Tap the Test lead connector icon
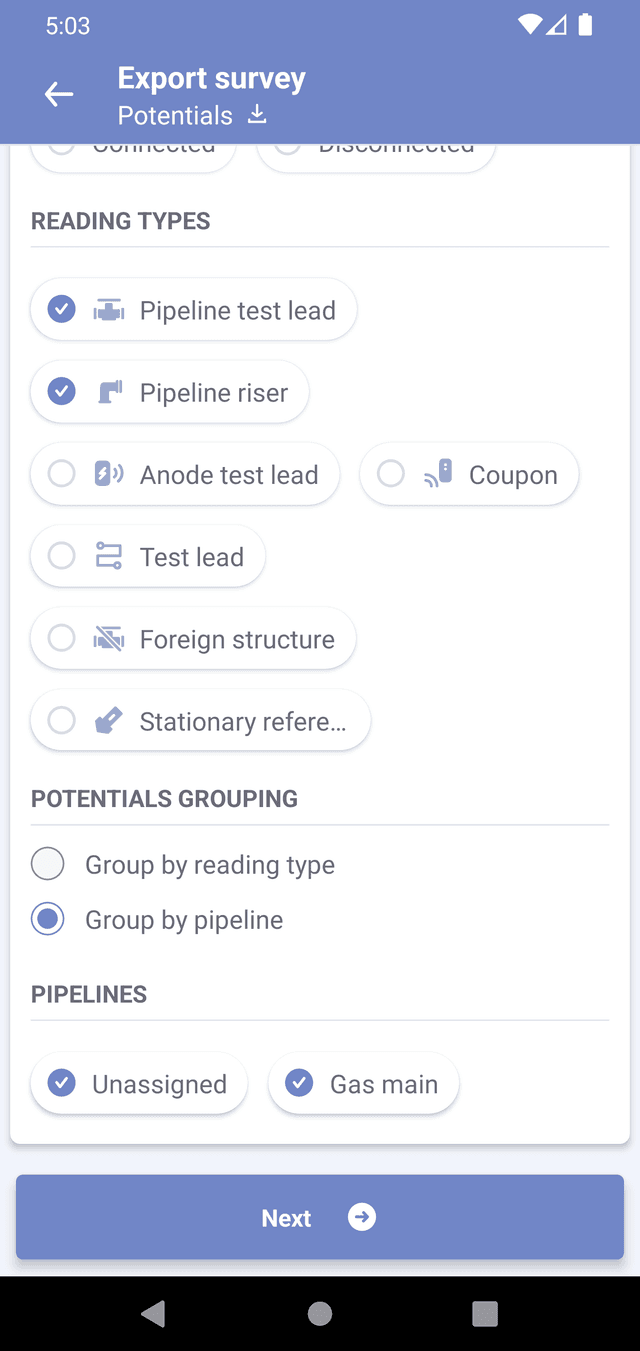The width and height of the screenshot is (640, 1351). tap(108, 556)
